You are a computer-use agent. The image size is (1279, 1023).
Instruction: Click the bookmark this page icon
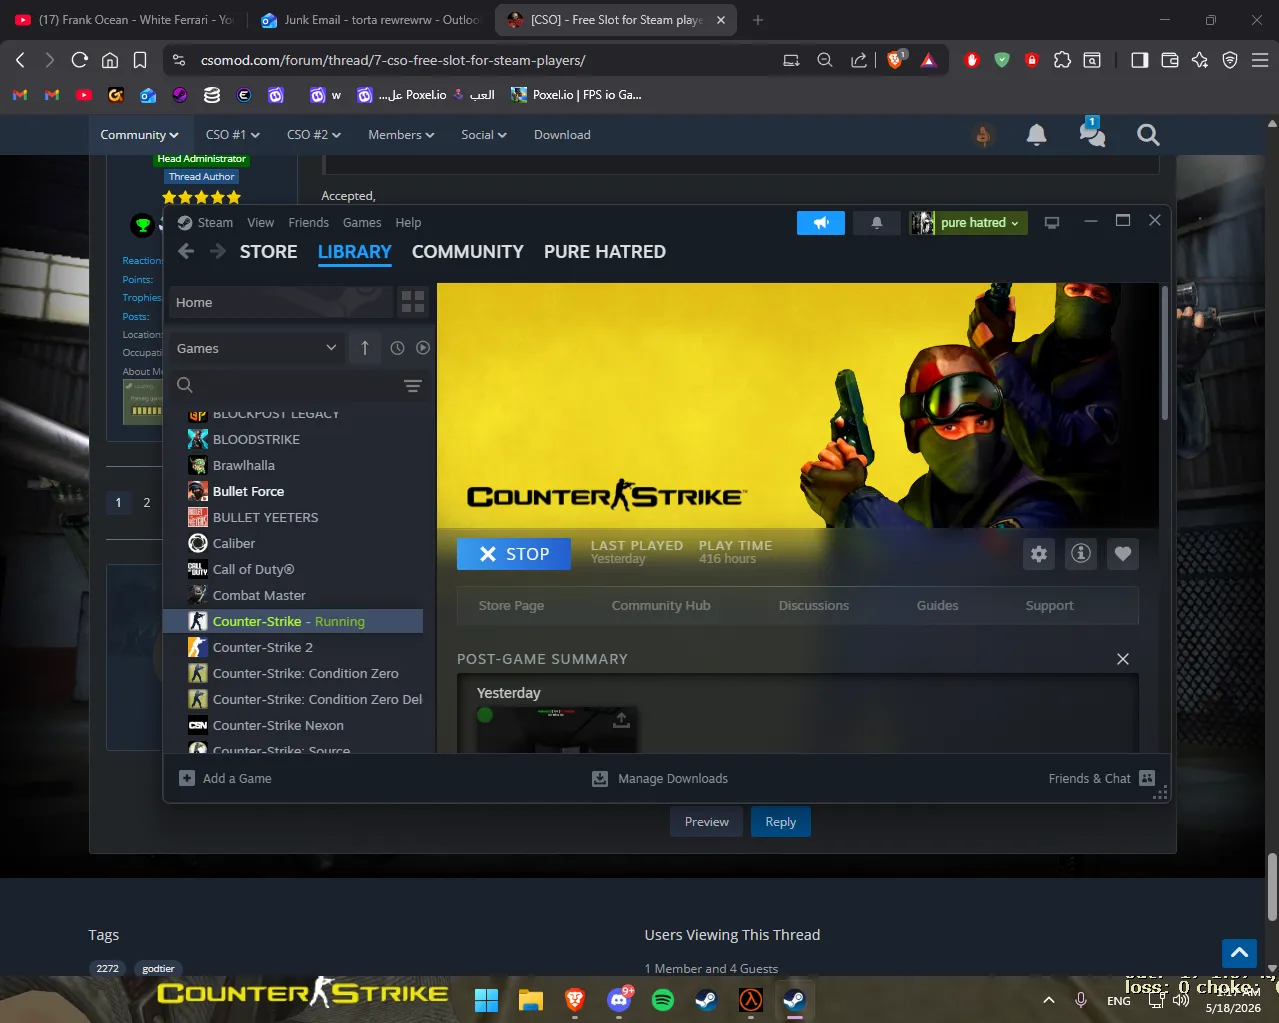click(140, 60)
